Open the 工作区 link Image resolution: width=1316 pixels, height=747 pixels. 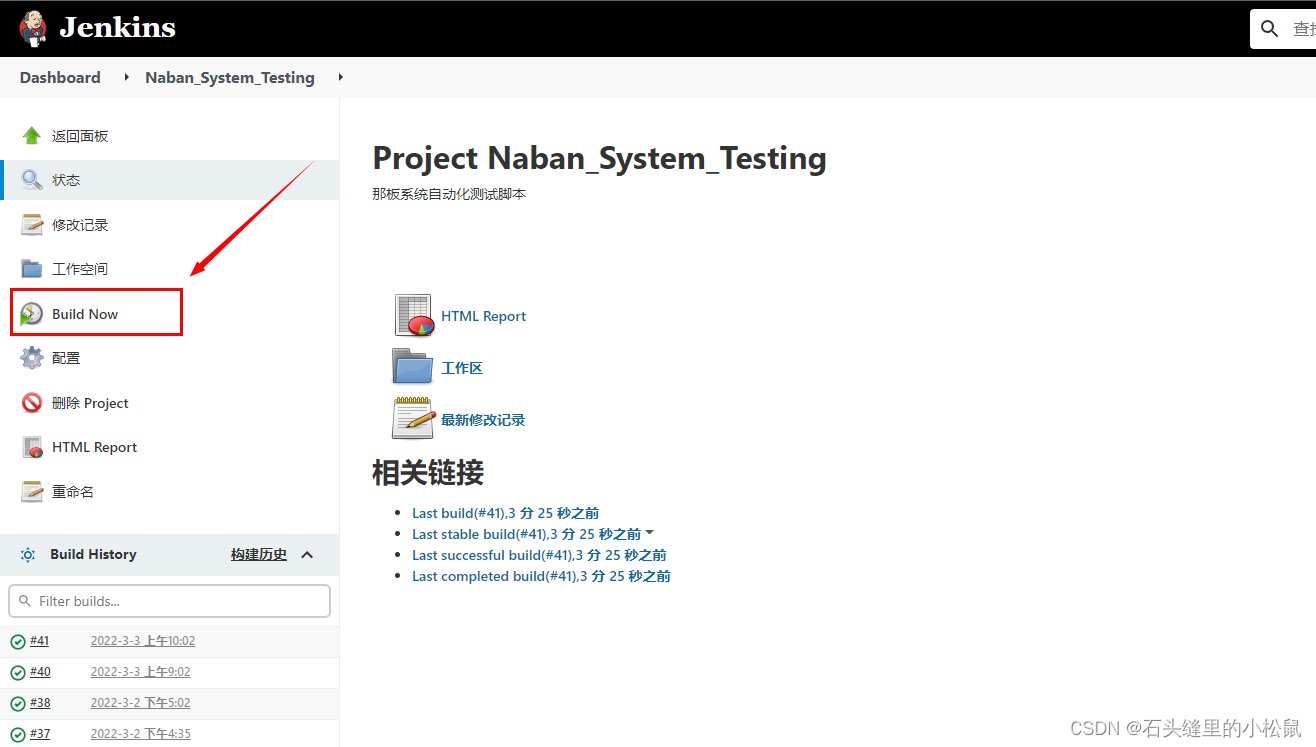click(462, 368)
